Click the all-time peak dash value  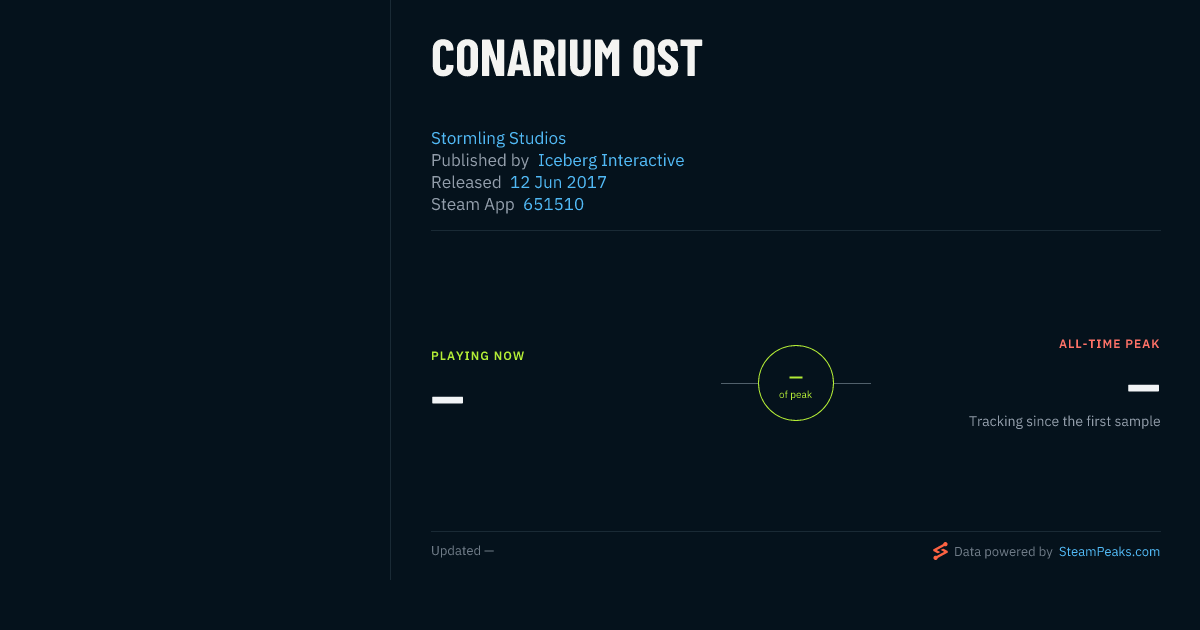pyautogui.click(x=1143, y=388)
